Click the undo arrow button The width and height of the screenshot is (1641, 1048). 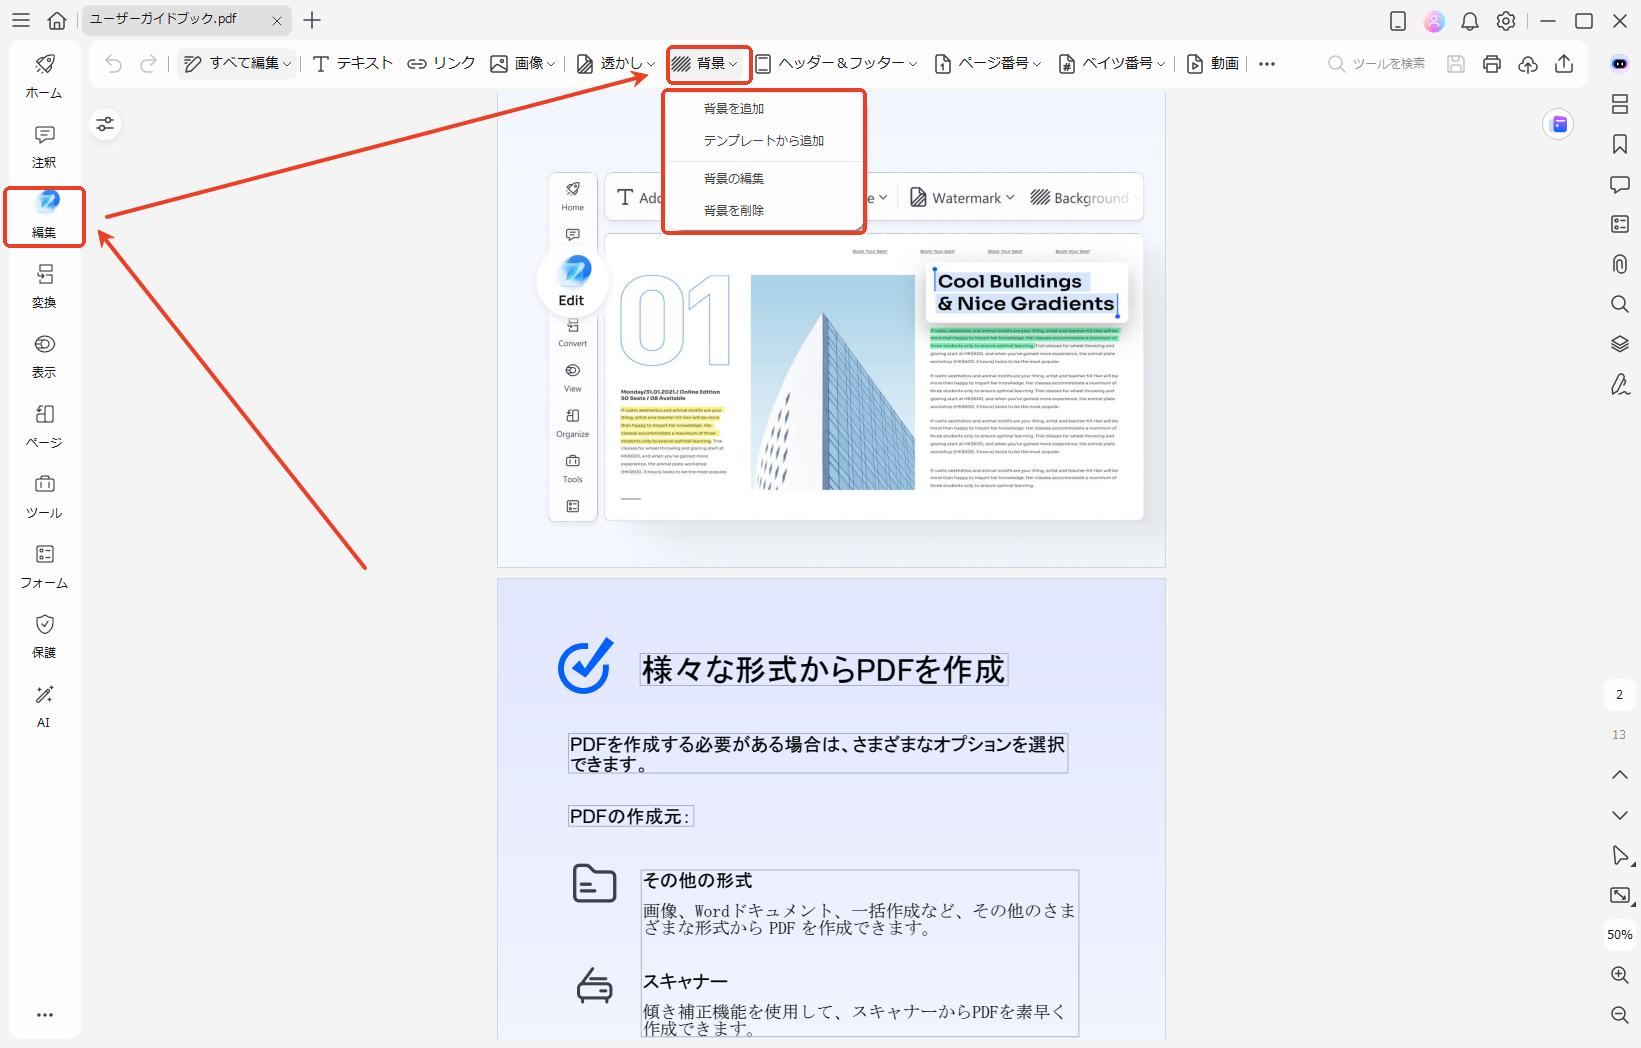tap(113, 63)
